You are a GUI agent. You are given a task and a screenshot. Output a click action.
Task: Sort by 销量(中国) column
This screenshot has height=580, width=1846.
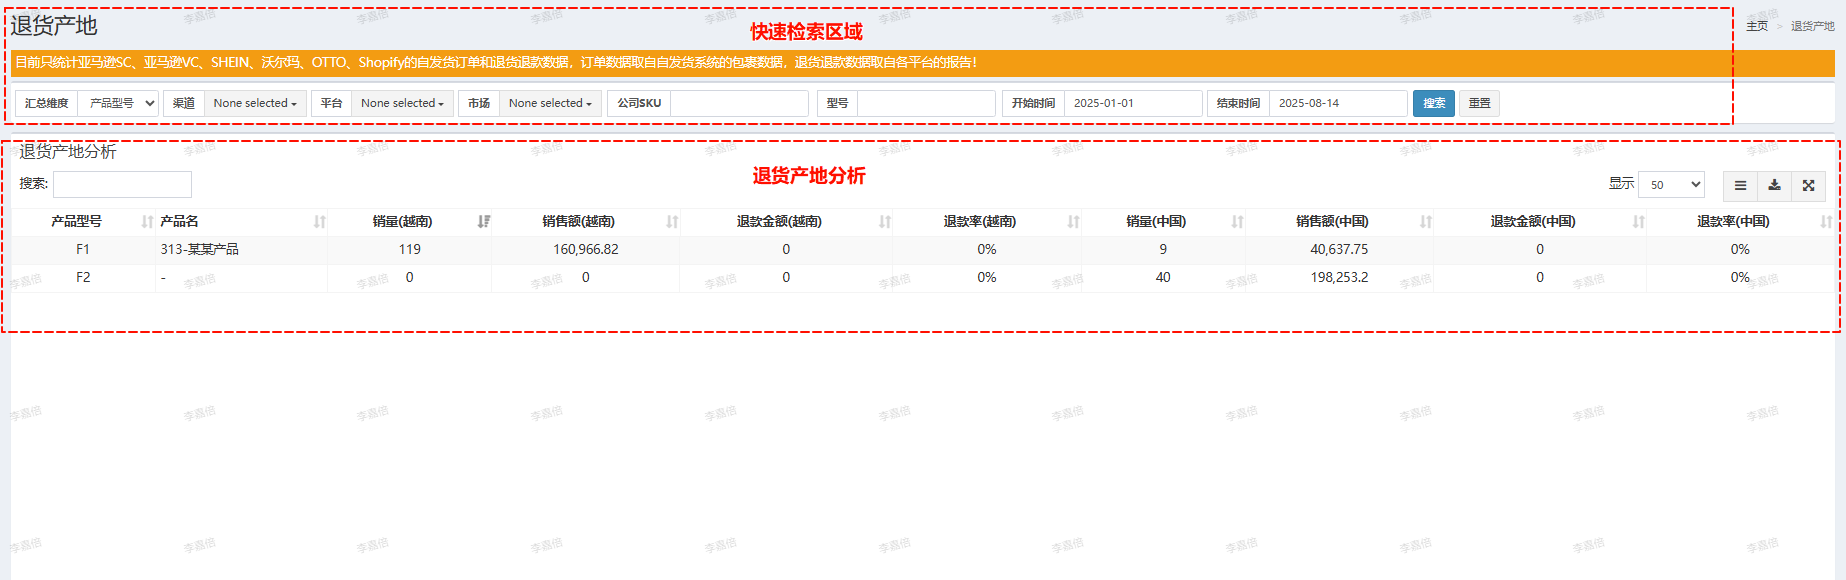point(1237,222)
